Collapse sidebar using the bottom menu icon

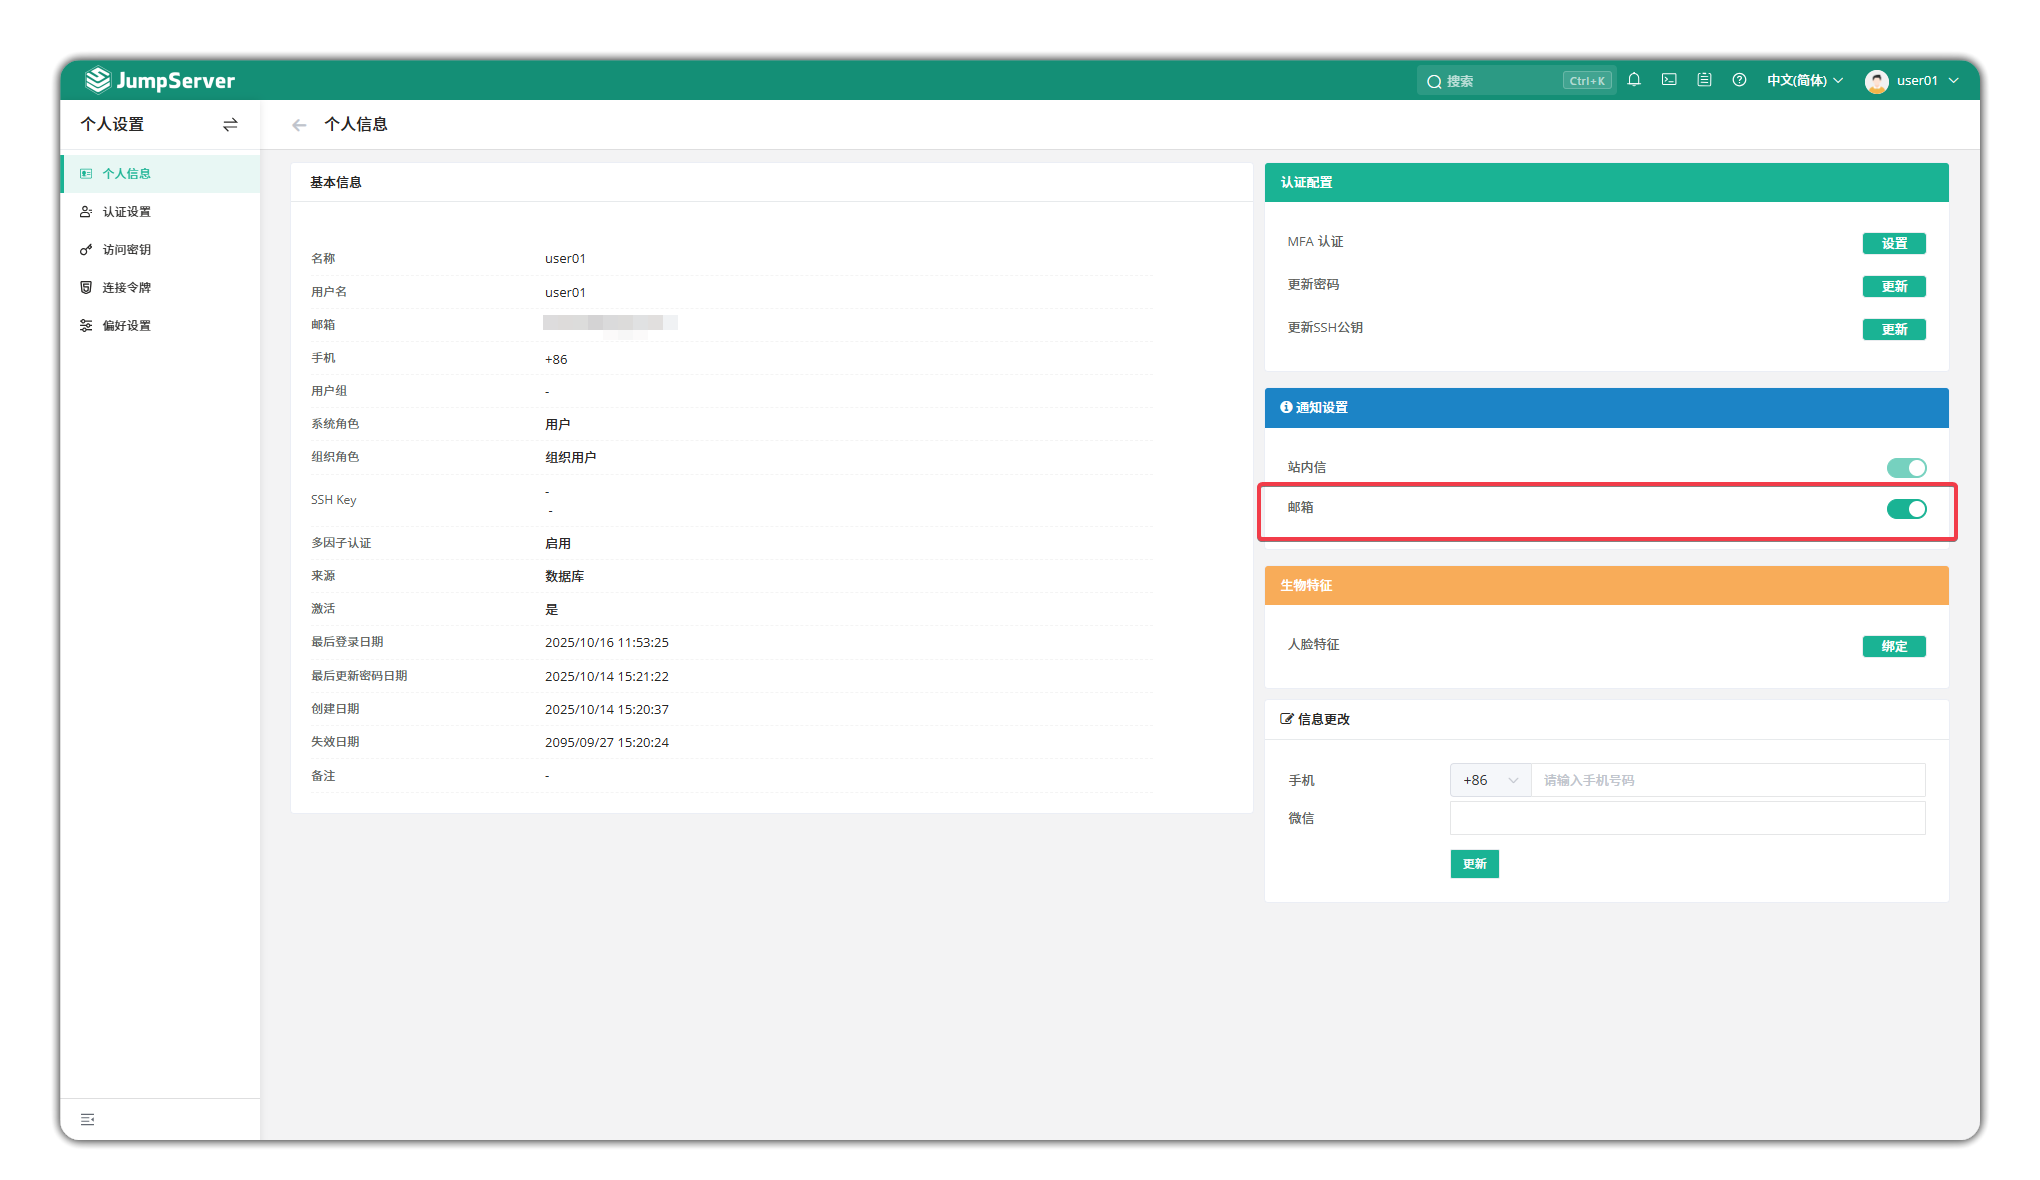[88, 1119]
